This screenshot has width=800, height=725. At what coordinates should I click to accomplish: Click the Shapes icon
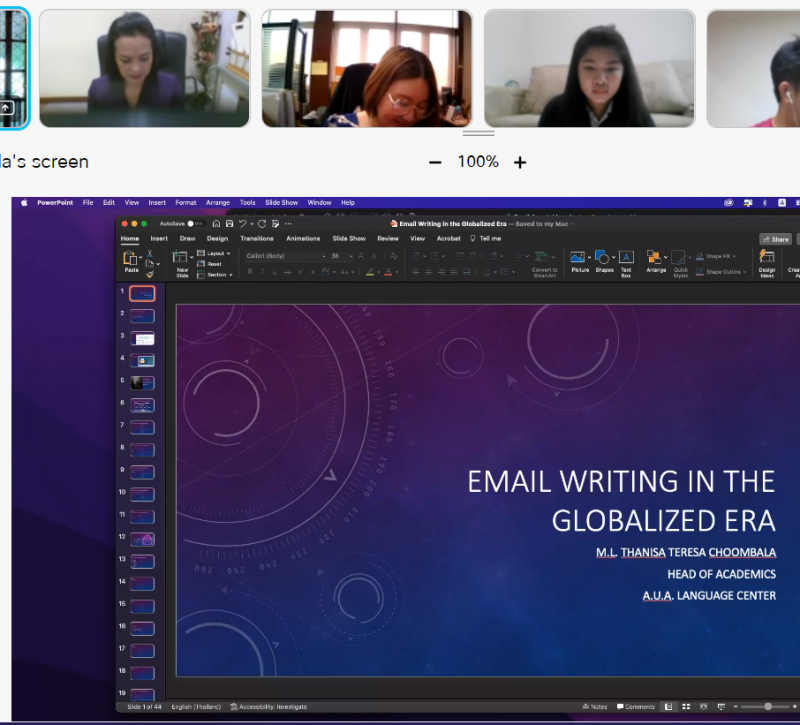click(x=602, y=257)
